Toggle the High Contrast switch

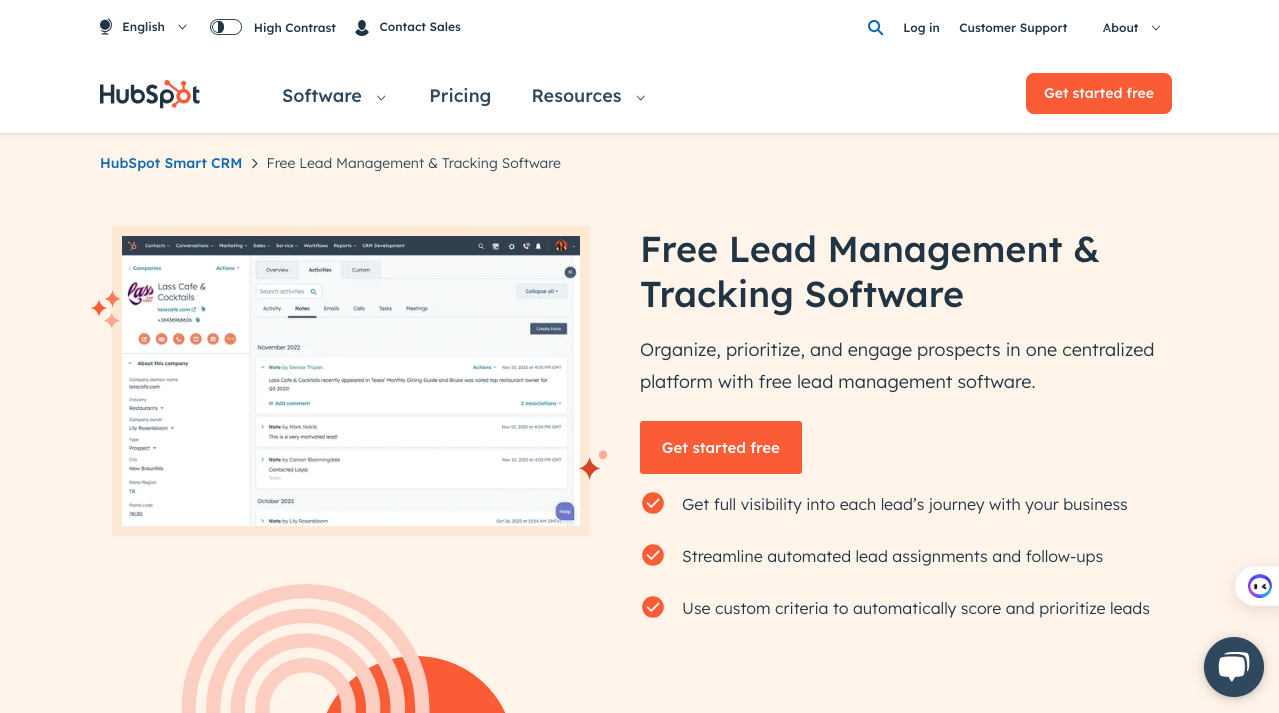226,27
